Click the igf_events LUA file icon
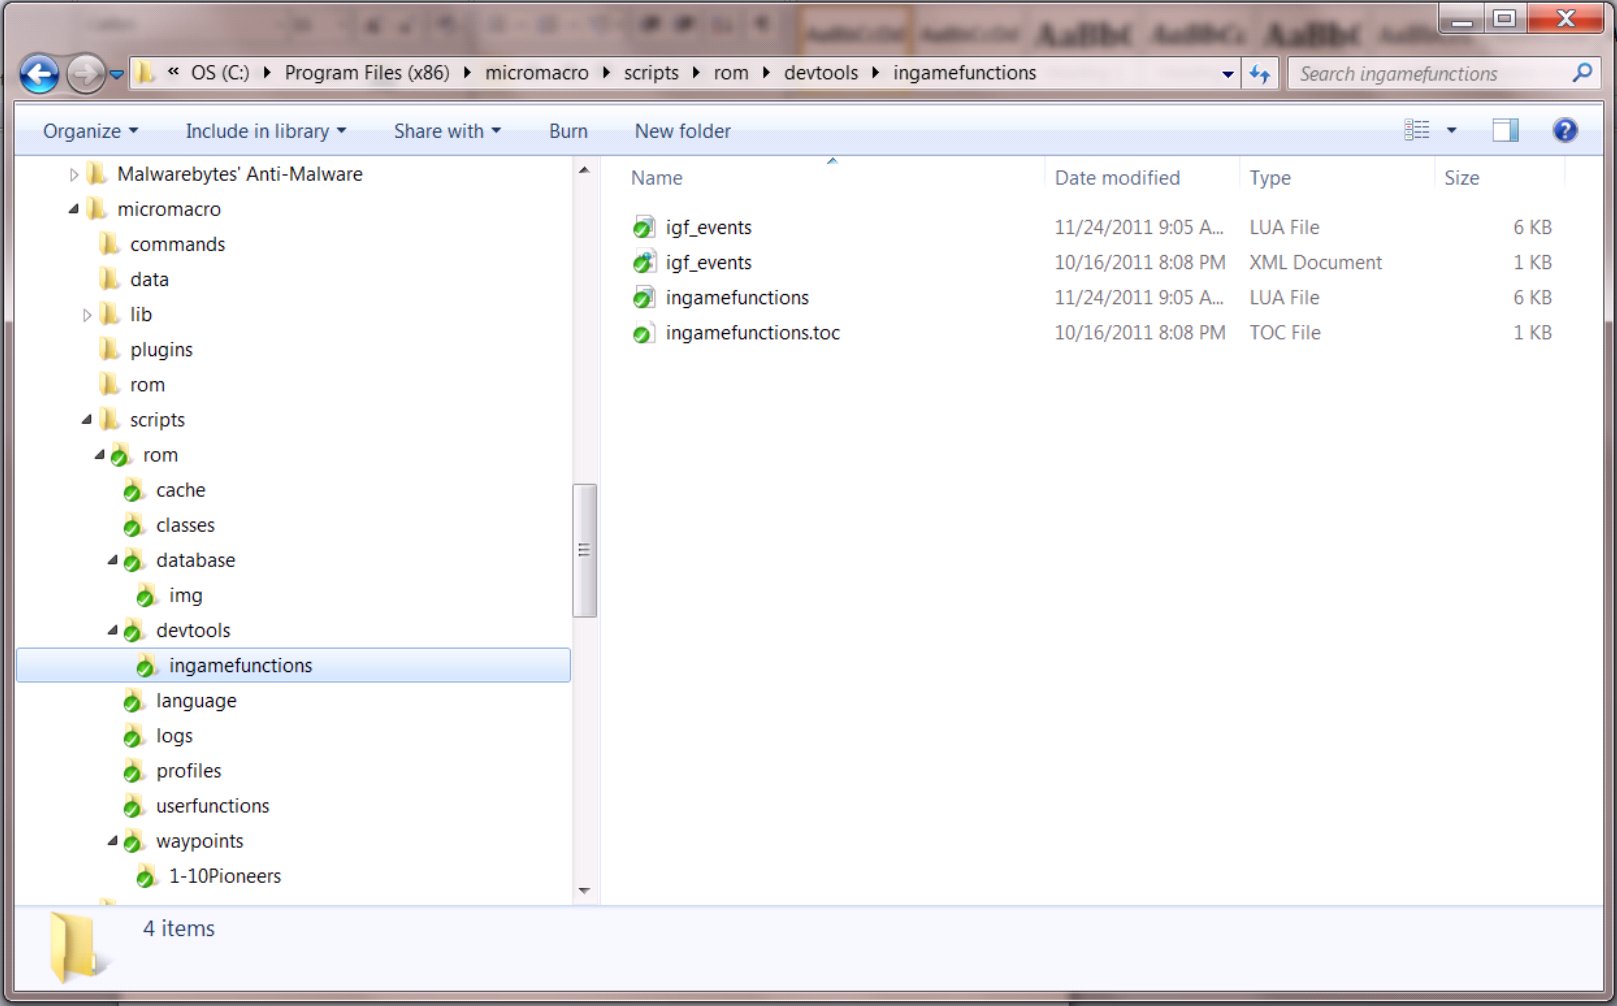The height and width of the screenshot is (1006, 1617). pyautogui.click(x=644, y=228)
